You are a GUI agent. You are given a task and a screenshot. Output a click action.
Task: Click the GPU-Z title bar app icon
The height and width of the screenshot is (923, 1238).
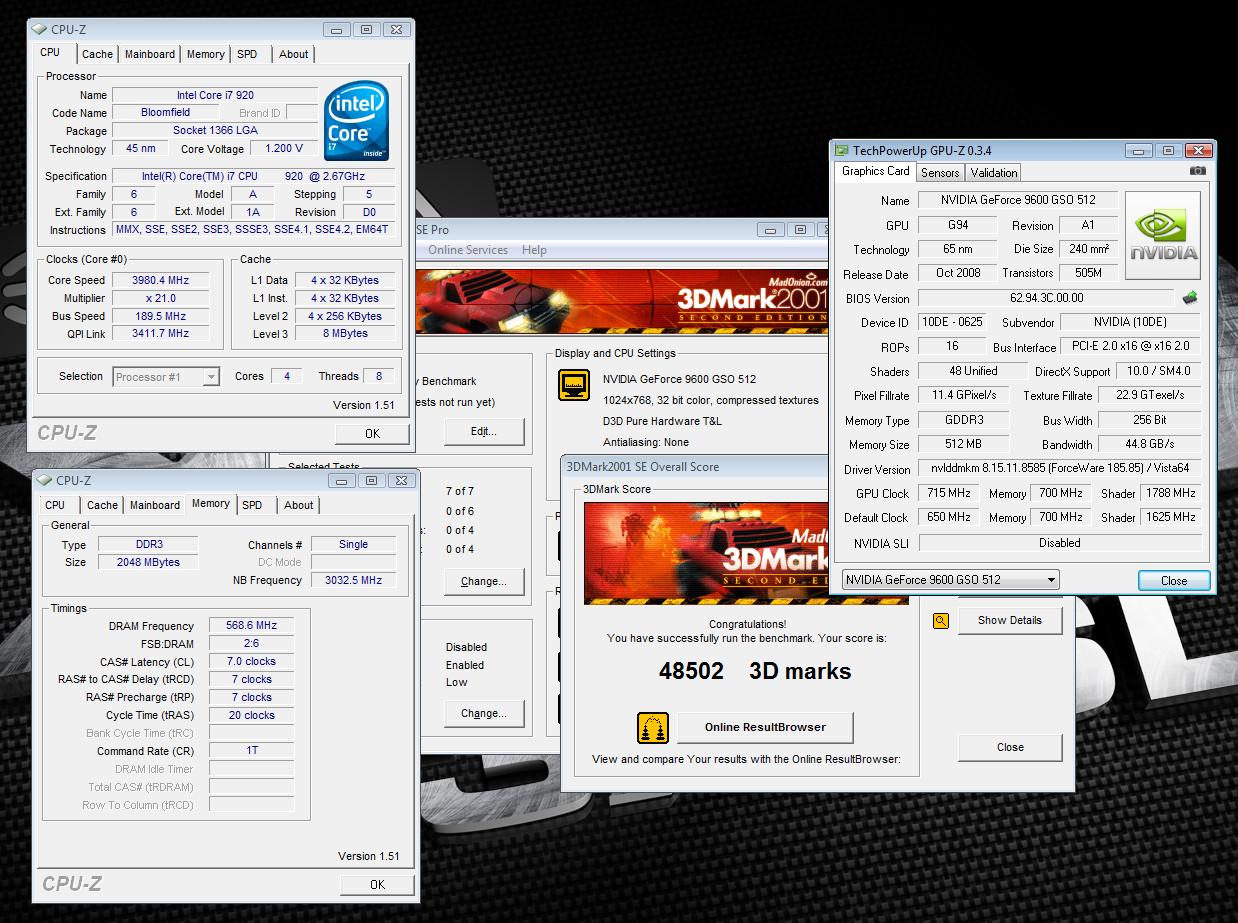pos(840,151)
